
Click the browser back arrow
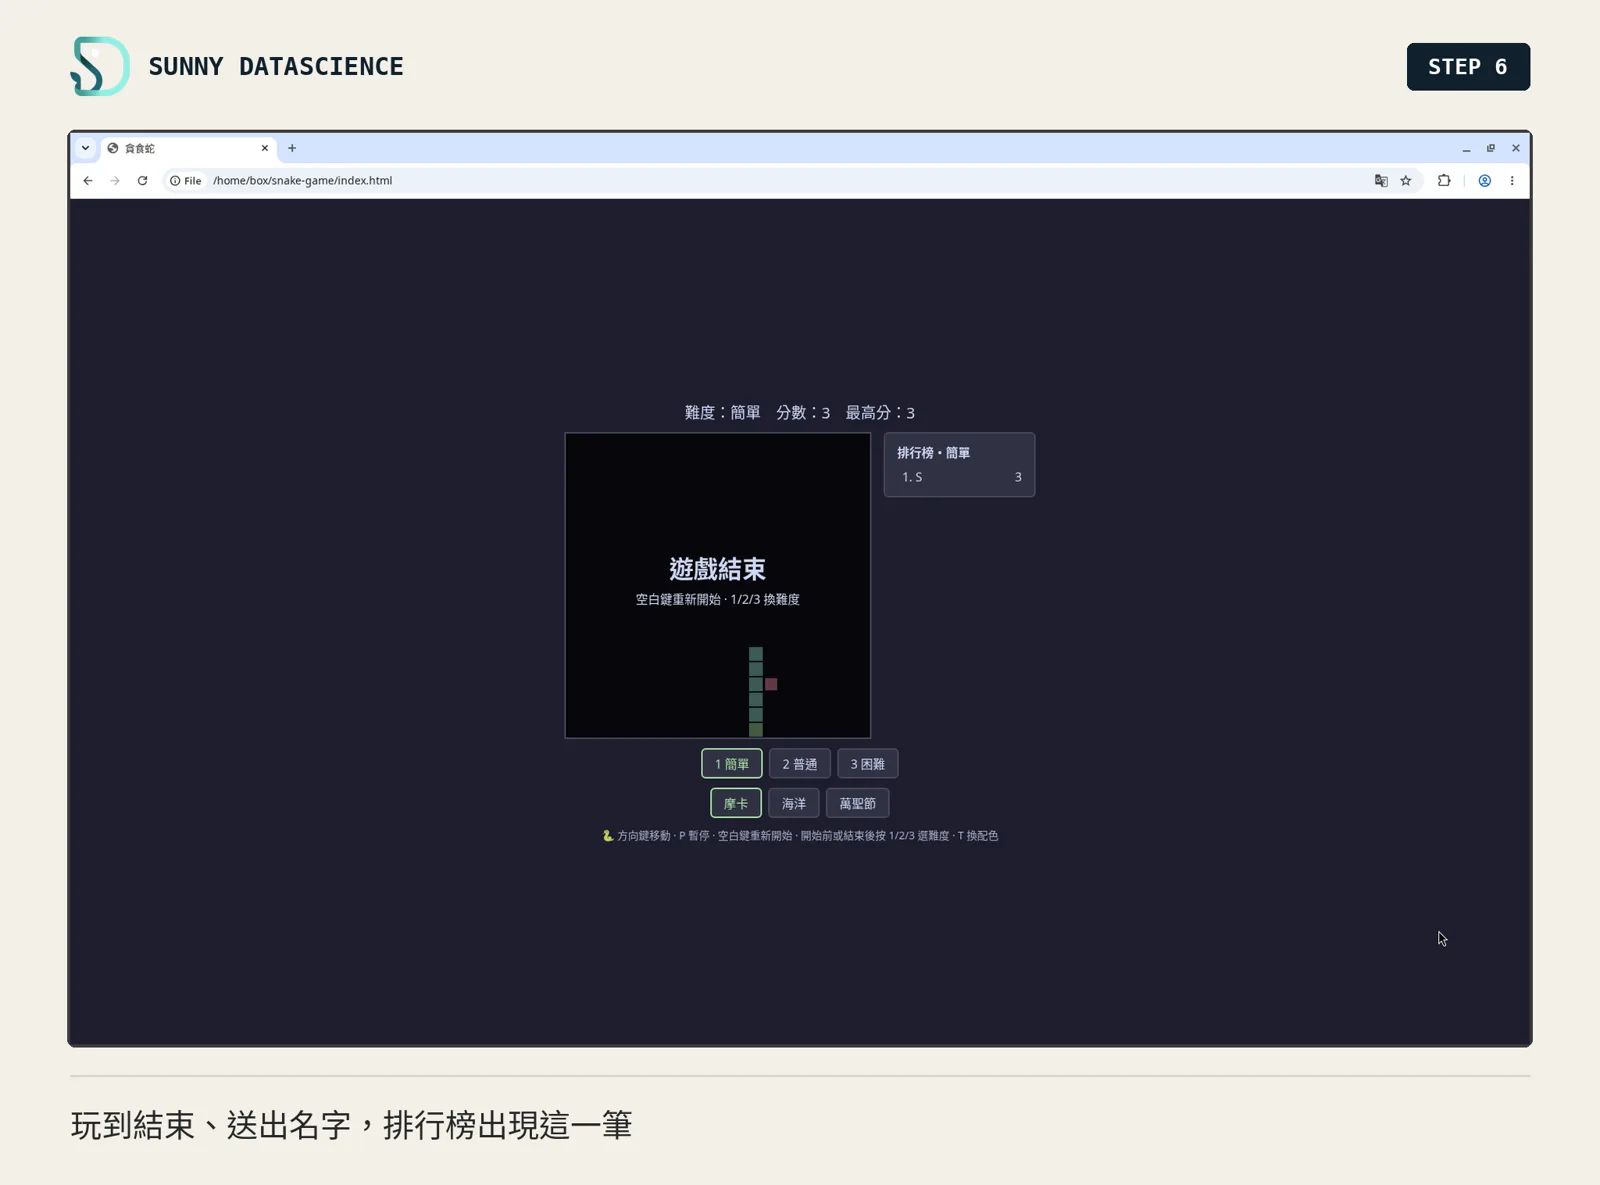88,181
